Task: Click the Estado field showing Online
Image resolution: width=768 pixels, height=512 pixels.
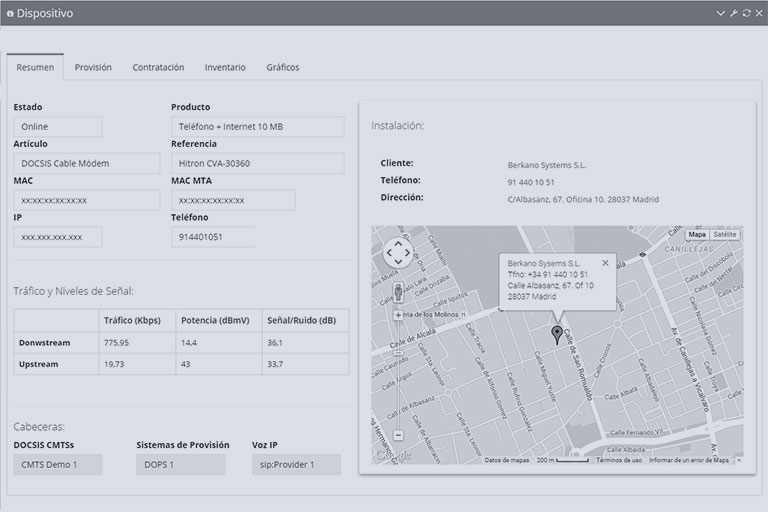Action: (58, 126)
